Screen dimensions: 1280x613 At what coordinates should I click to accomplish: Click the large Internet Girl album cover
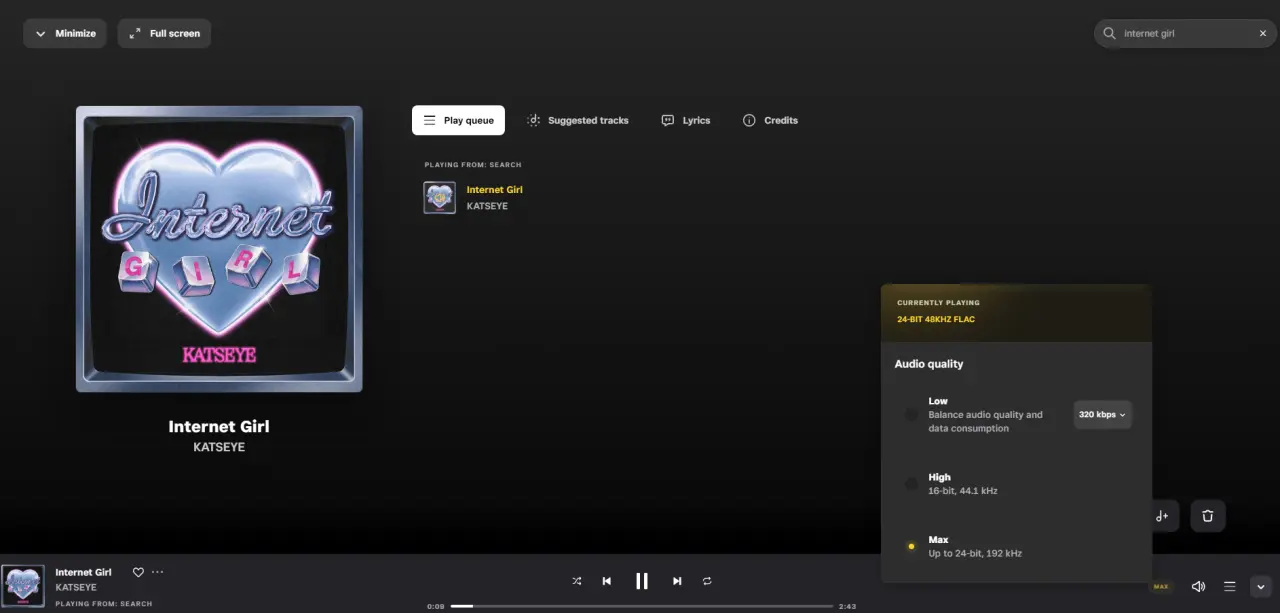pos(219,249)
